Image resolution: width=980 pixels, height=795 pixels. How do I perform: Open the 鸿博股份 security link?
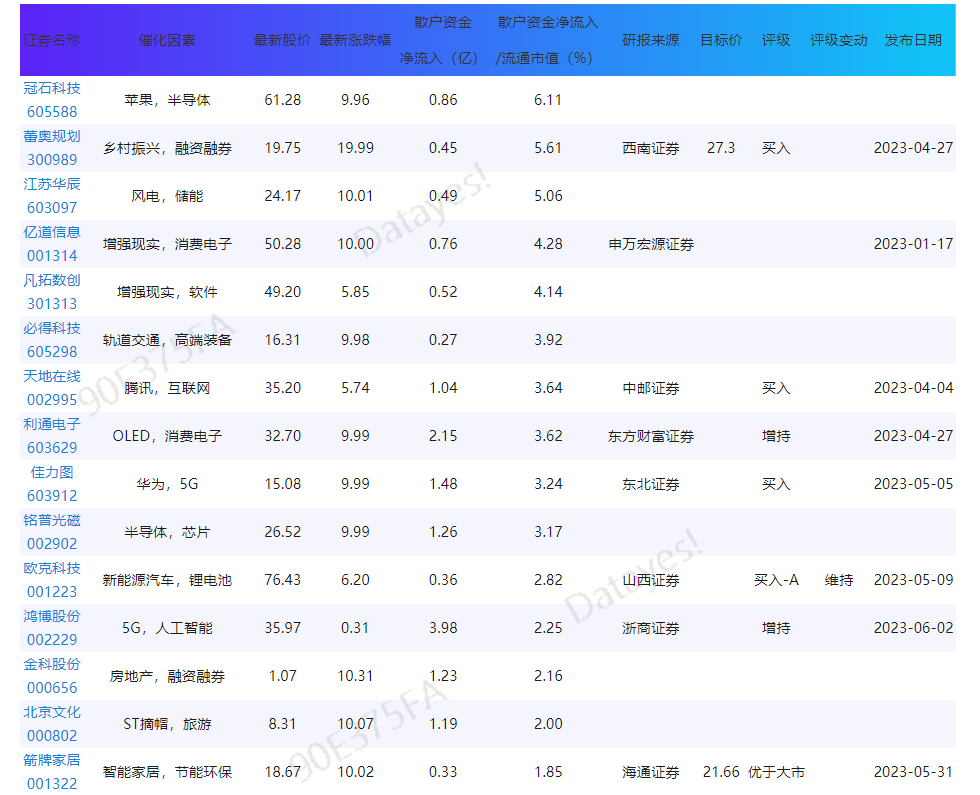[x=52, y=617]
